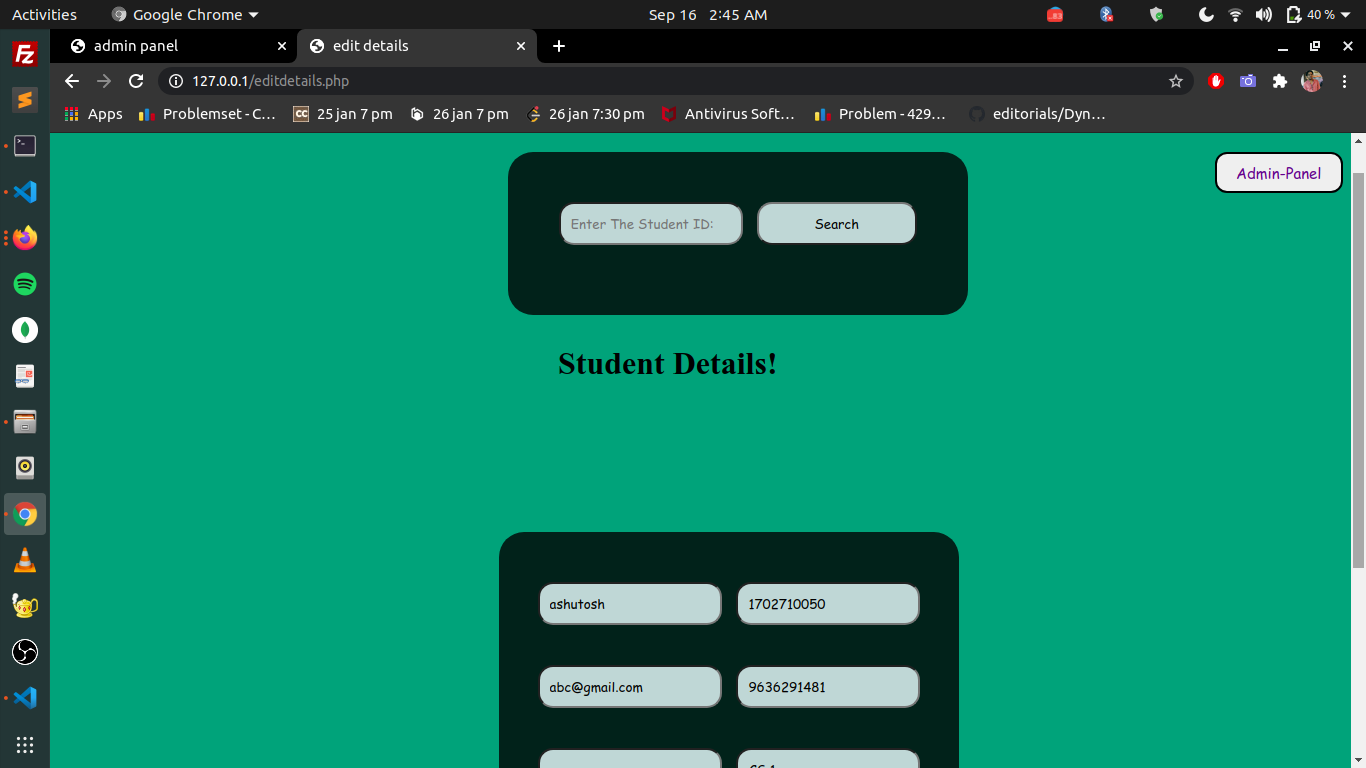1366x768 pixels.
Task: Select the Google Chrome dock icon
Action: [25, 514]
